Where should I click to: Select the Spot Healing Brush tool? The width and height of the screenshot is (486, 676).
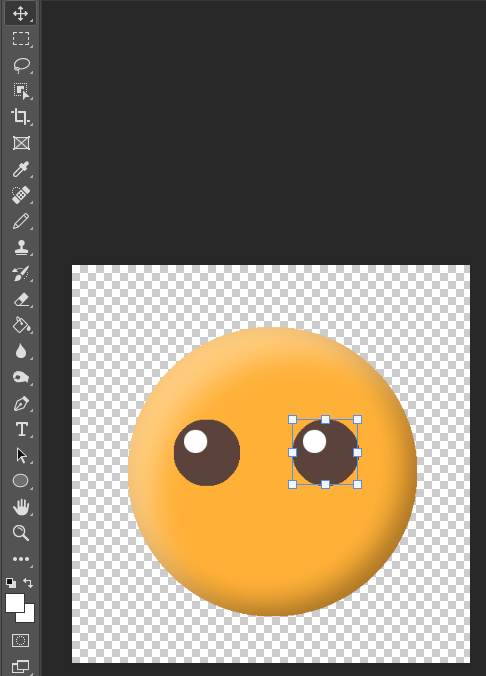coord(20,195)
